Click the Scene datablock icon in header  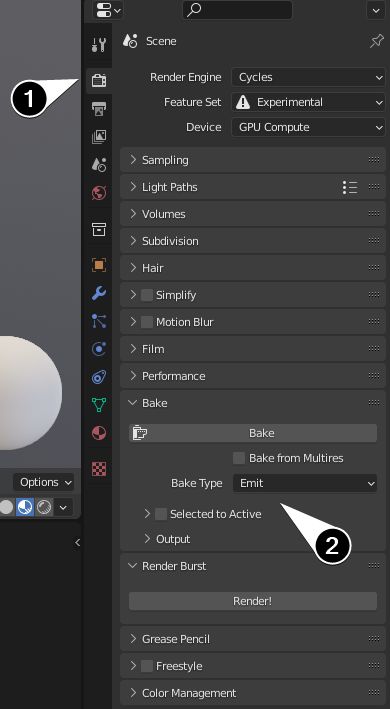130,41
